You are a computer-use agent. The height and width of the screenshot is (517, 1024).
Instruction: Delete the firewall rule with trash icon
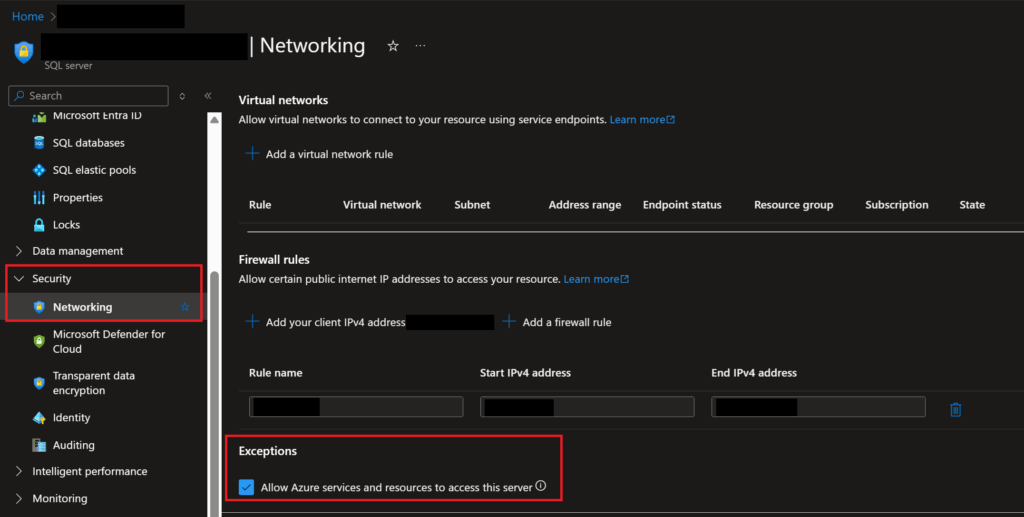click(x=955, y=409)
